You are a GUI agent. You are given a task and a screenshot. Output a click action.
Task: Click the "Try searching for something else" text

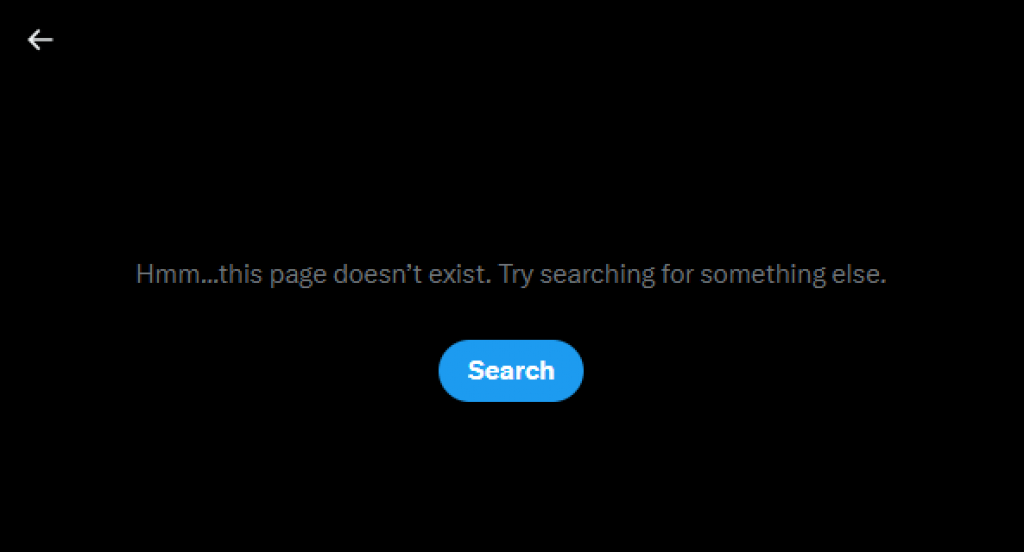click(x=693, y=274)
